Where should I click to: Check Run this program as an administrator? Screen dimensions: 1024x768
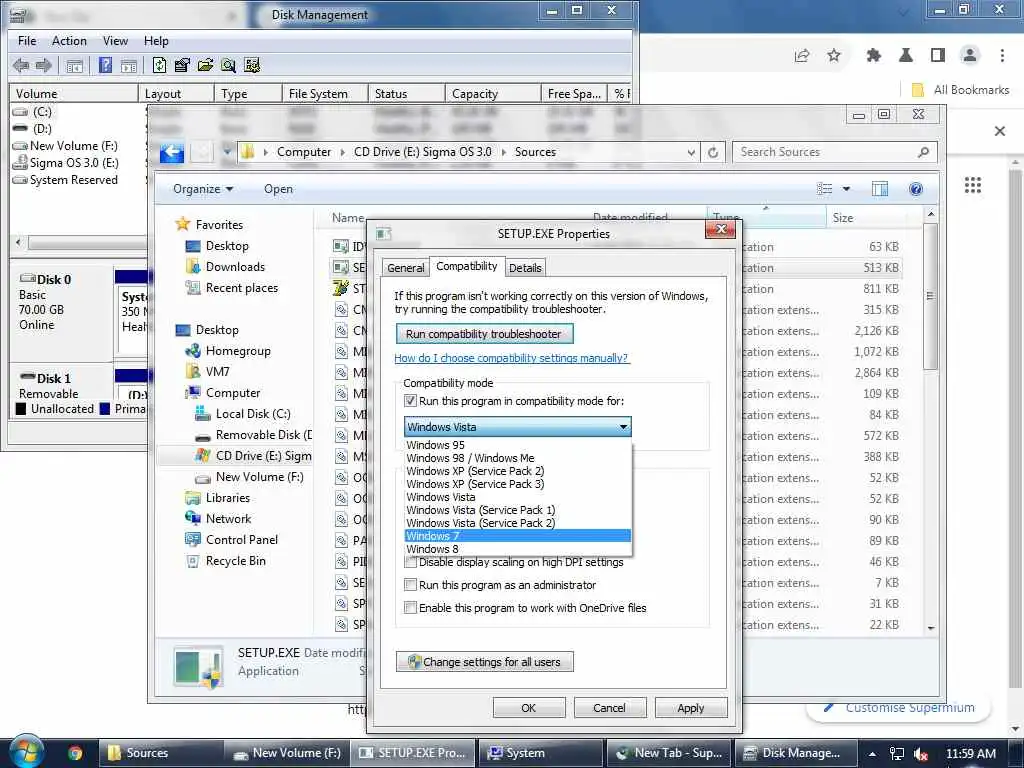point(410,585)
